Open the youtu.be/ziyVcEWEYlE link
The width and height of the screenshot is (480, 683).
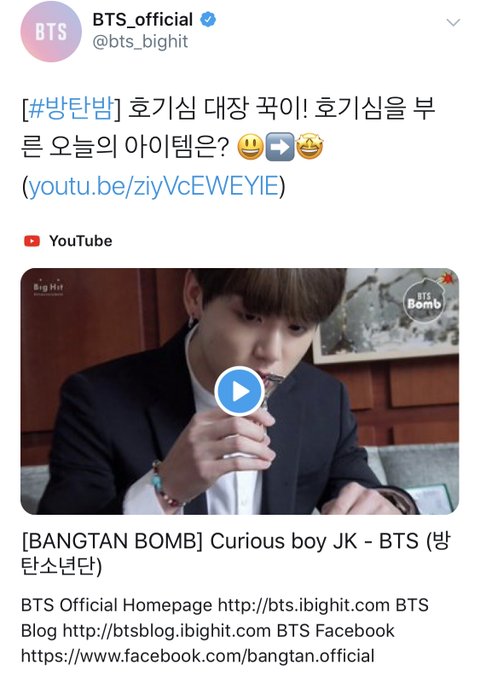pos(153,186)
